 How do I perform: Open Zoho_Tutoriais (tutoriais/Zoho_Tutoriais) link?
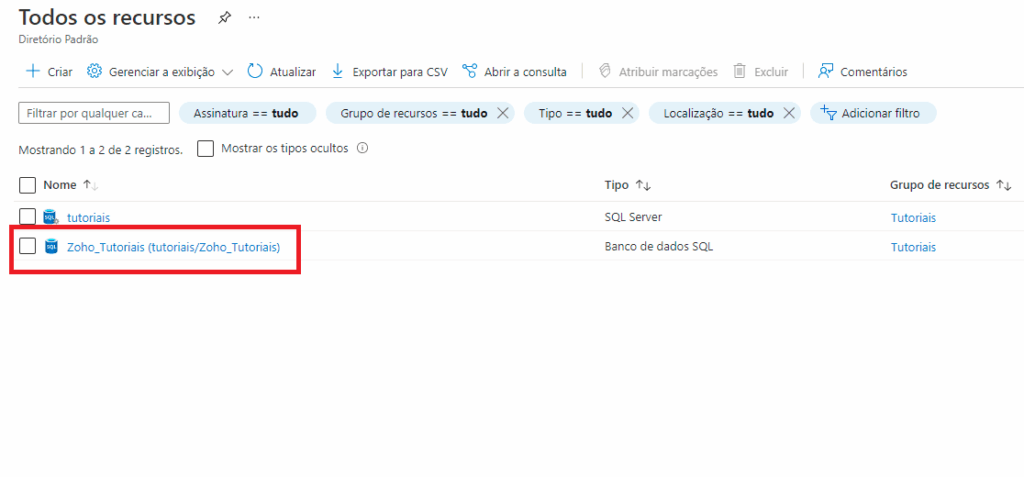tap(174, 247)
